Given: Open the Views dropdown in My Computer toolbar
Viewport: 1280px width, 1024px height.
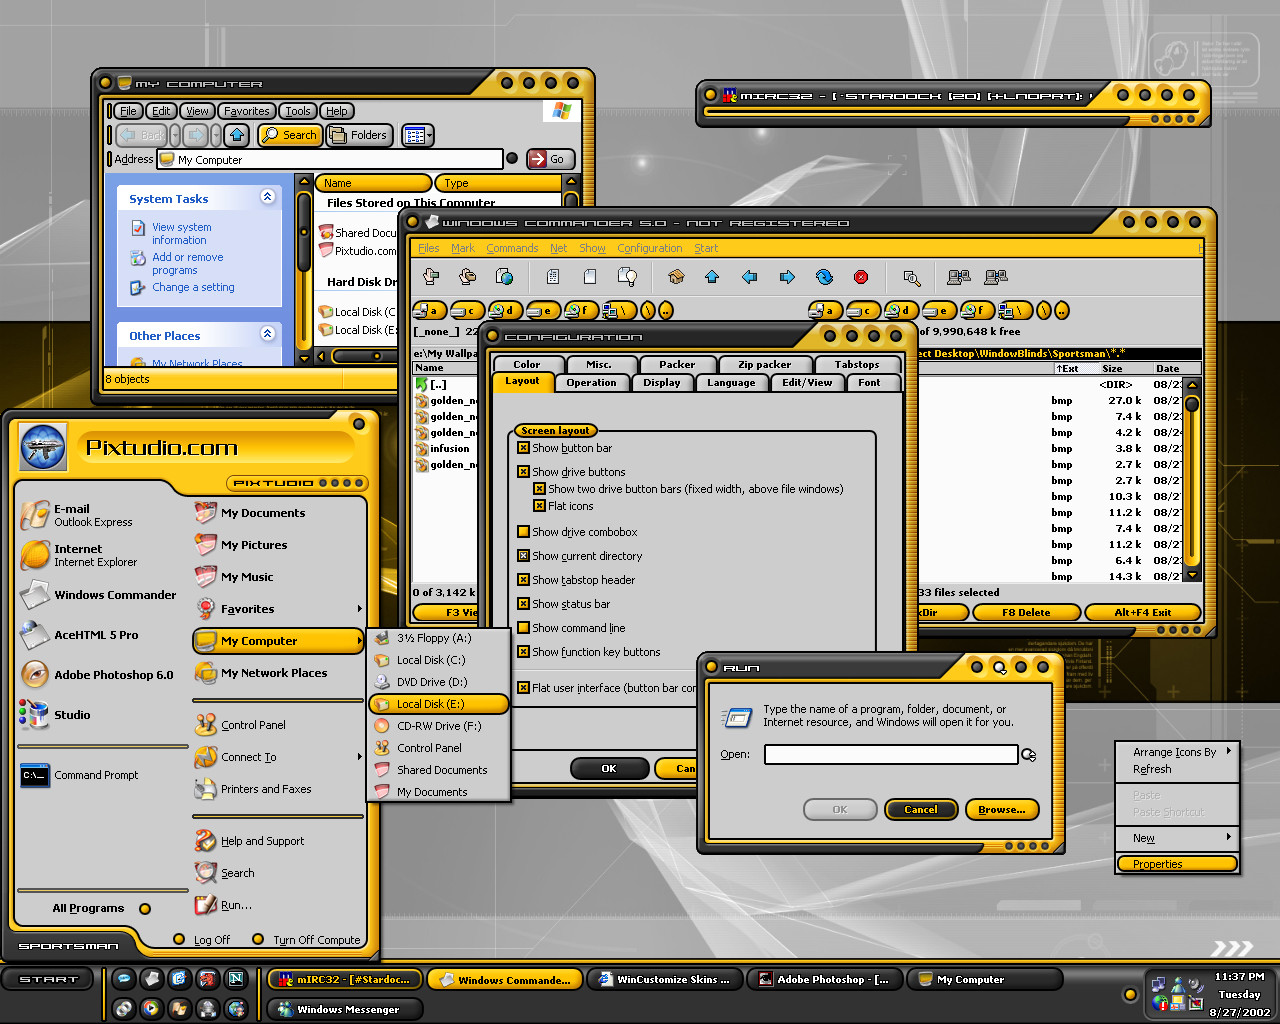Looking at the screenshot, I should [x=418, y=135].
